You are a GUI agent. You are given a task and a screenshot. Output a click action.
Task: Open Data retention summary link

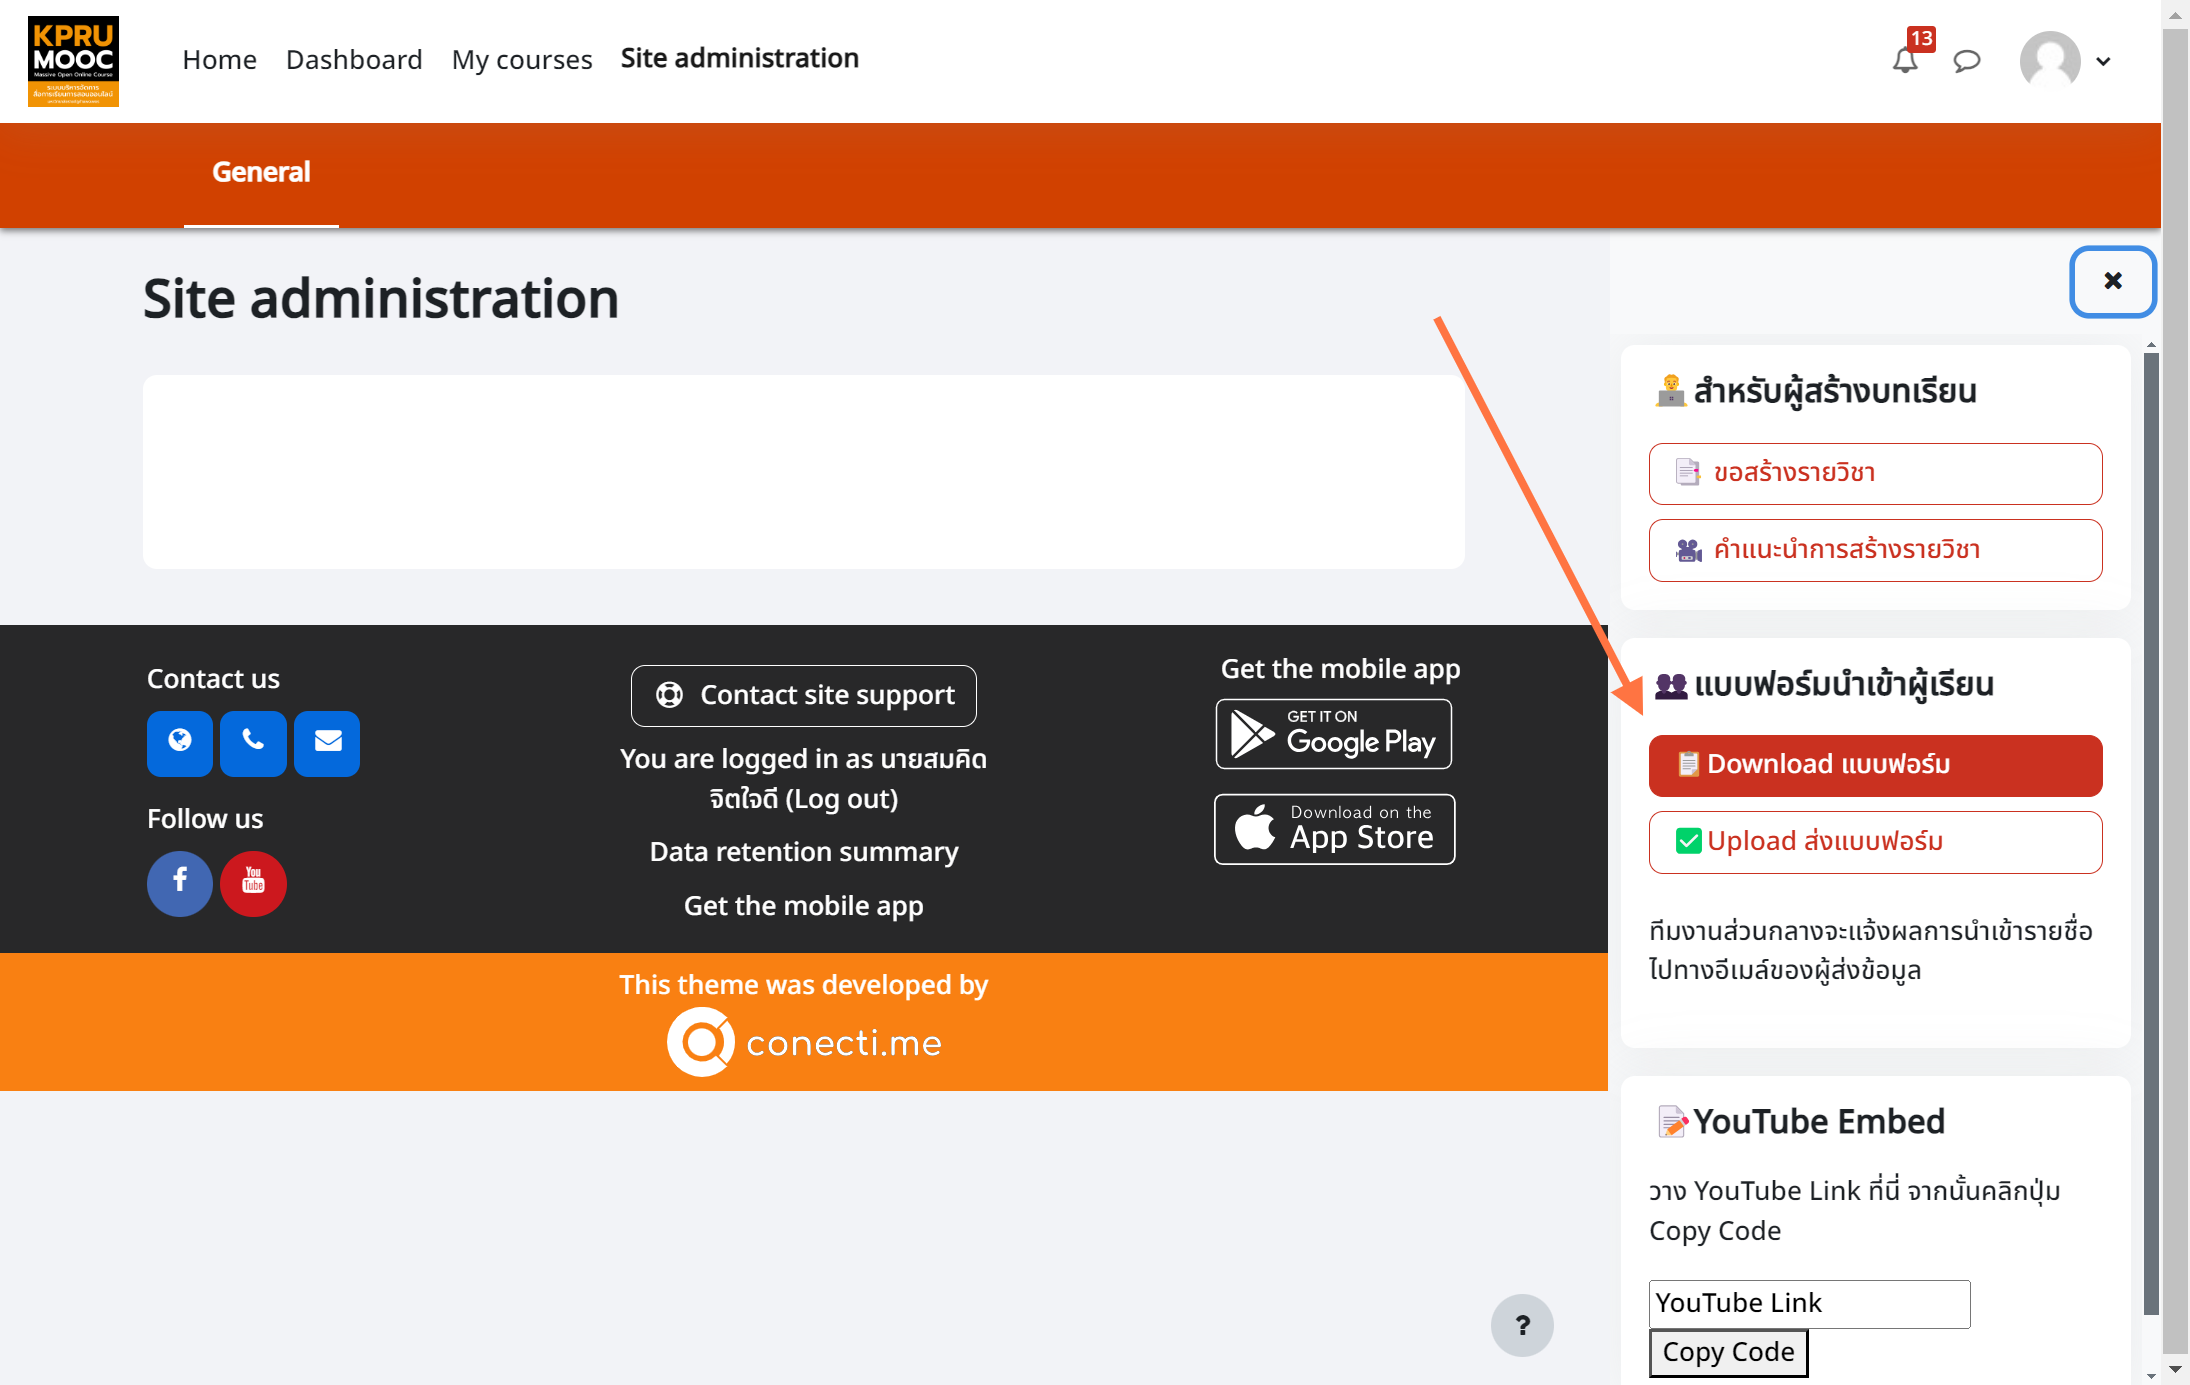(804, 852)
